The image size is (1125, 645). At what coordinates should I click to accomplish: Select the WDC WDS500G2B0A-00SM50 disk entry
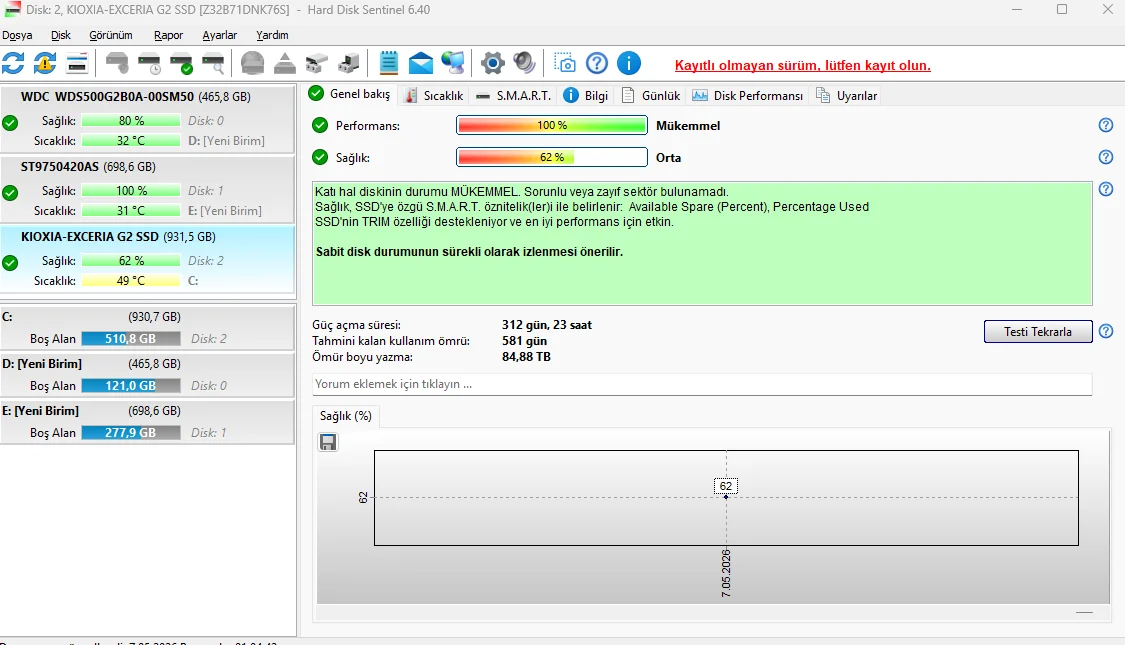[147, 119]
